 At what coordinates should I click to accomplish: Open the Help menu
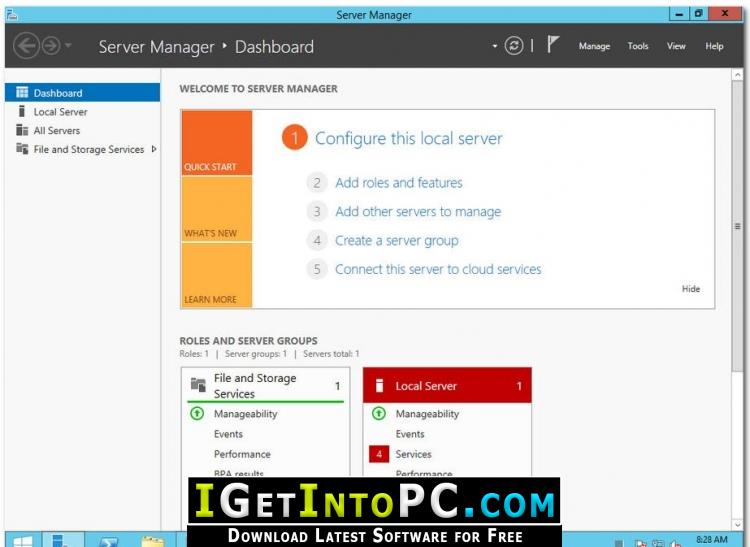click(x=714, y=46)
